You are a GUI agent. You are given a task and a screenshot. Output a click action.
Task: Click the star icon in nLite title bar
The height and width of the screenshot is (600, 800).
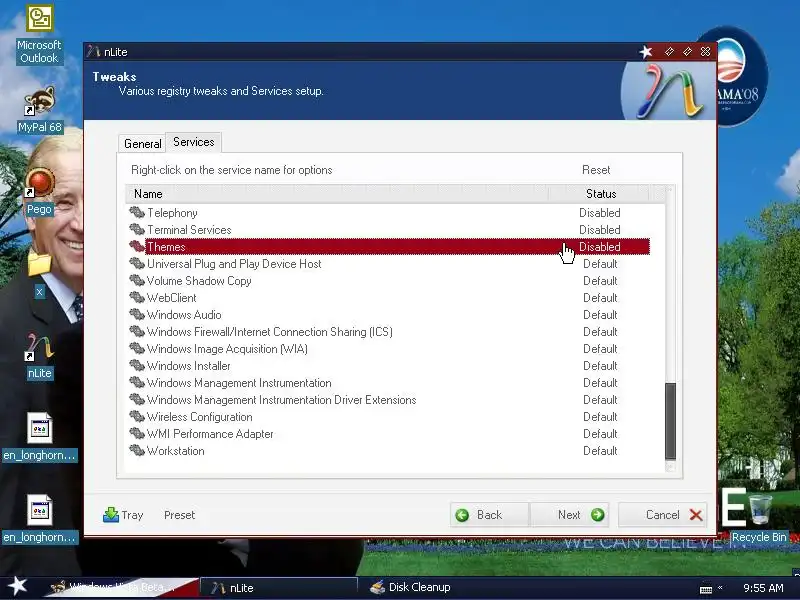(646, 52)
